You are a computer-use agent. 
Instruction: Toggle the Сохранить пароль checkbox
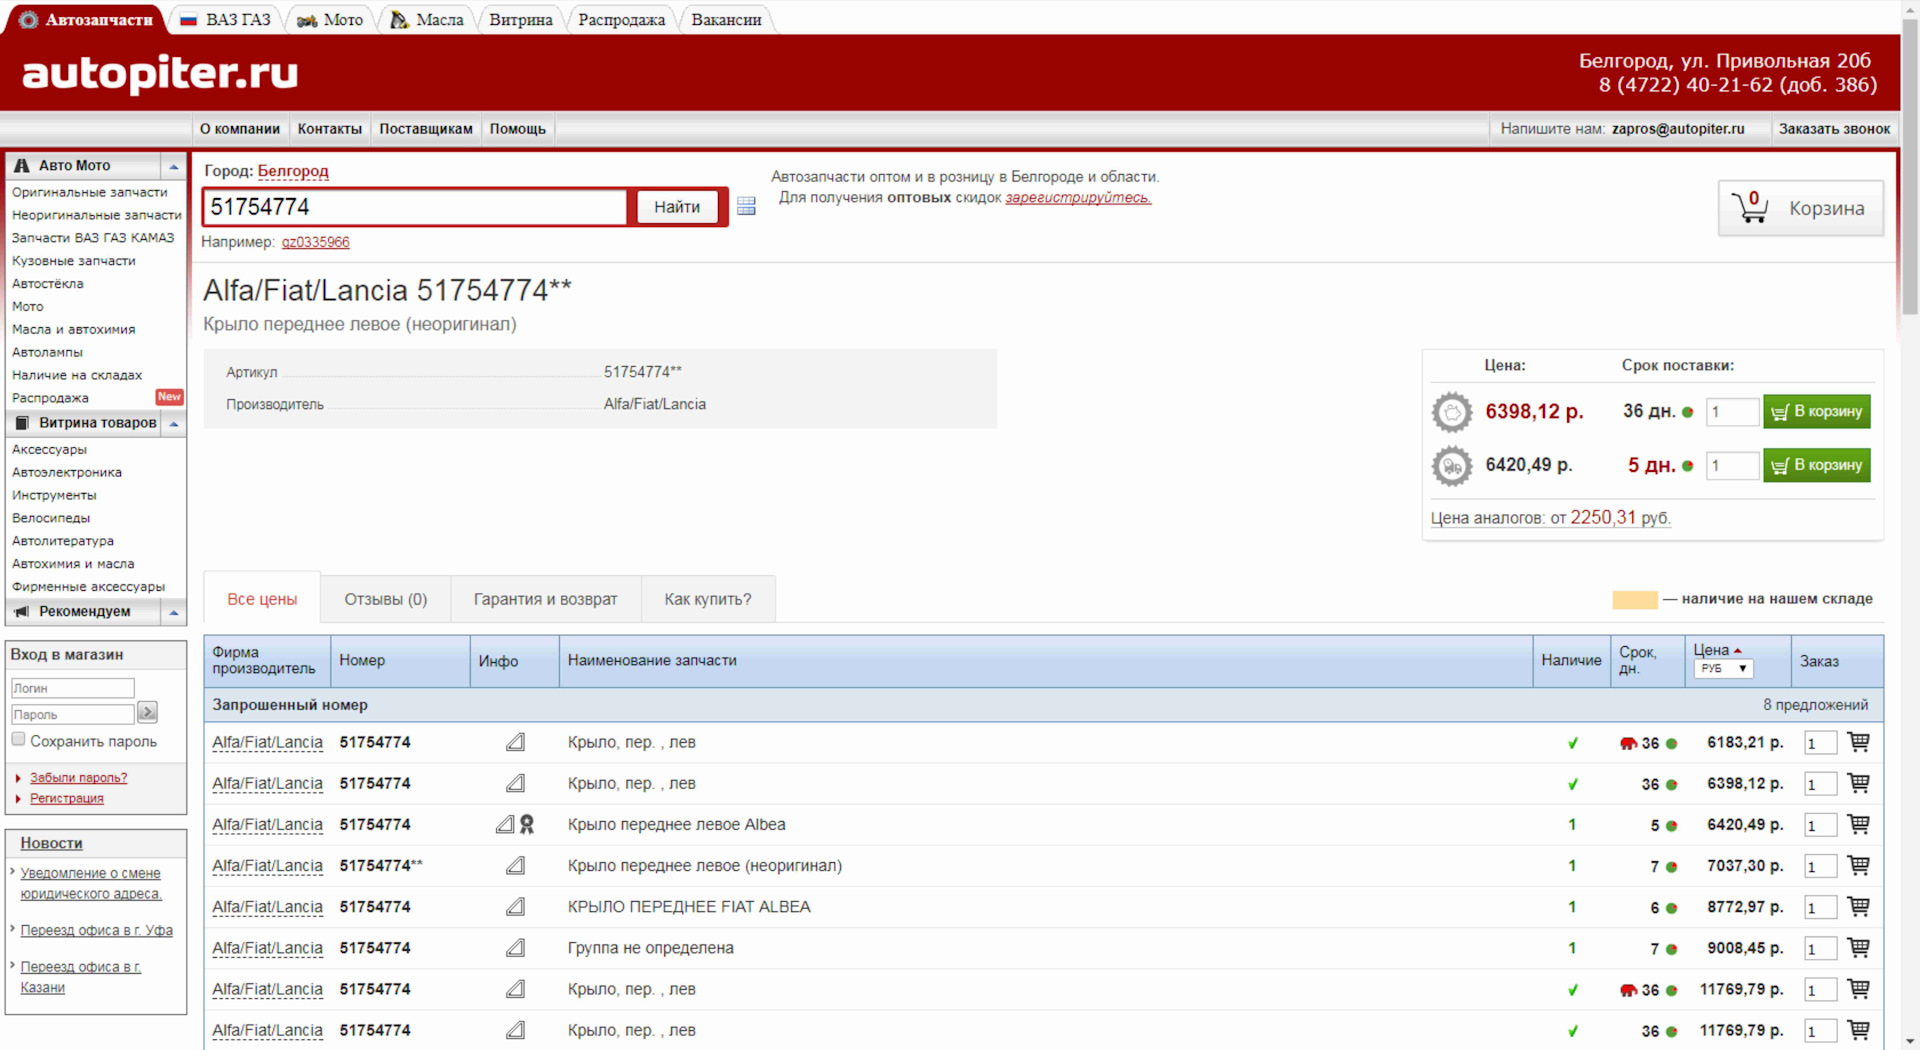click(x=18, y=739)
